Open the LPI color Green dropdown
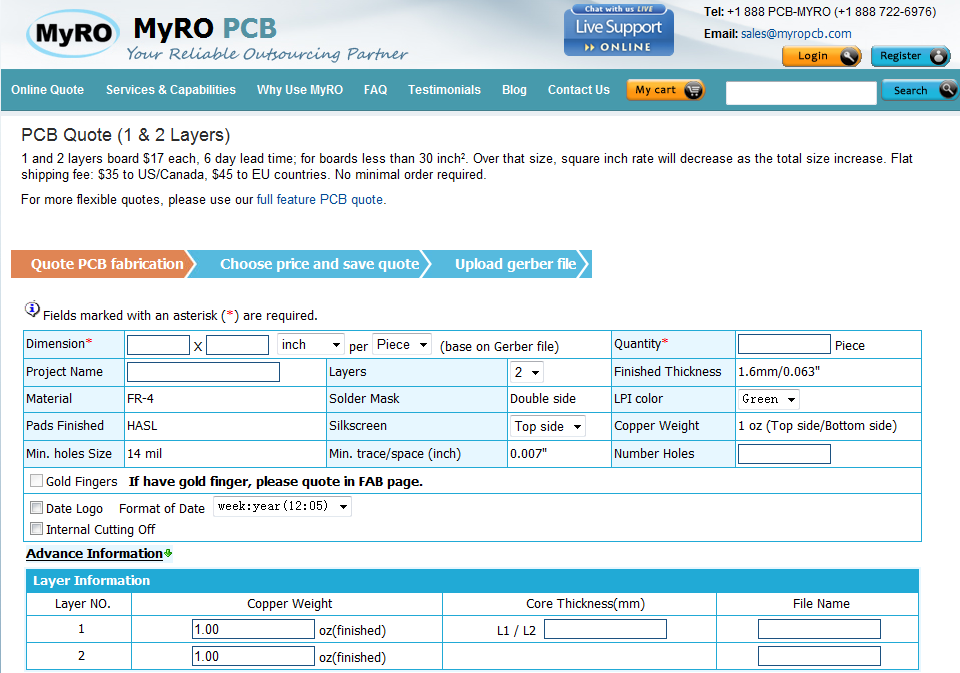This screenshot has width=960, height=673. pos(768,399)
